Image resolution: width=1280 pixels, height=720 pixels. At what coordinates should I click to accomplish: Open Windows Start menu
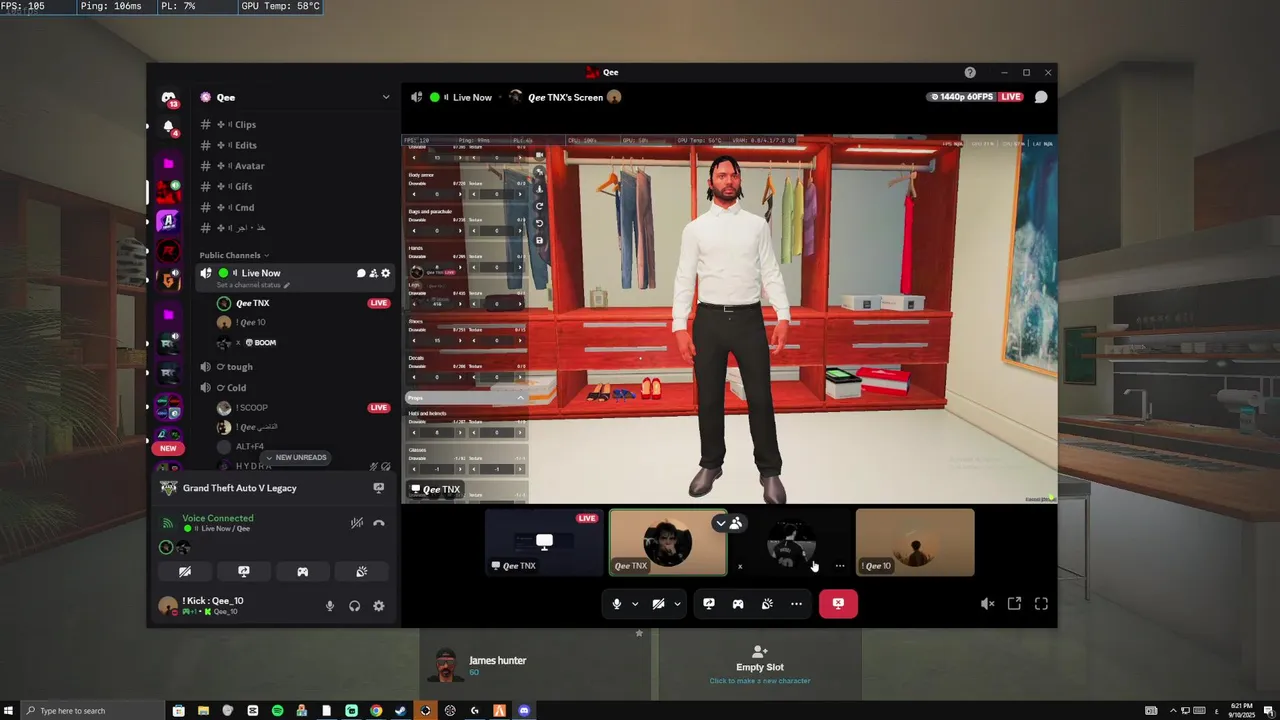tap(9, 710)
